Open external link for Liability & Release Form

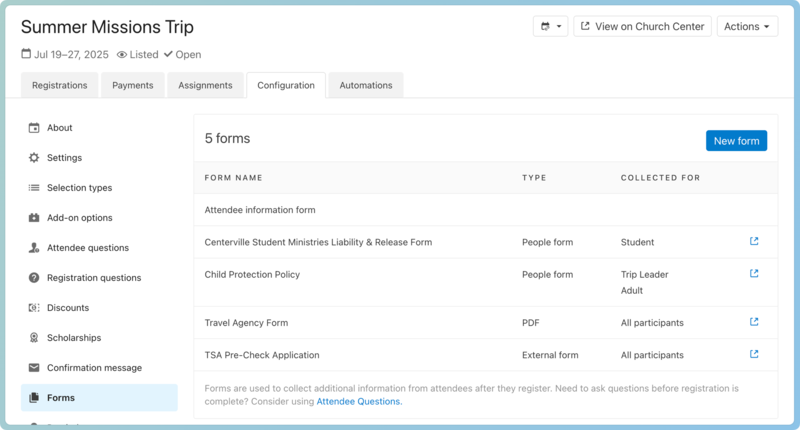click(x=754, y=241)
